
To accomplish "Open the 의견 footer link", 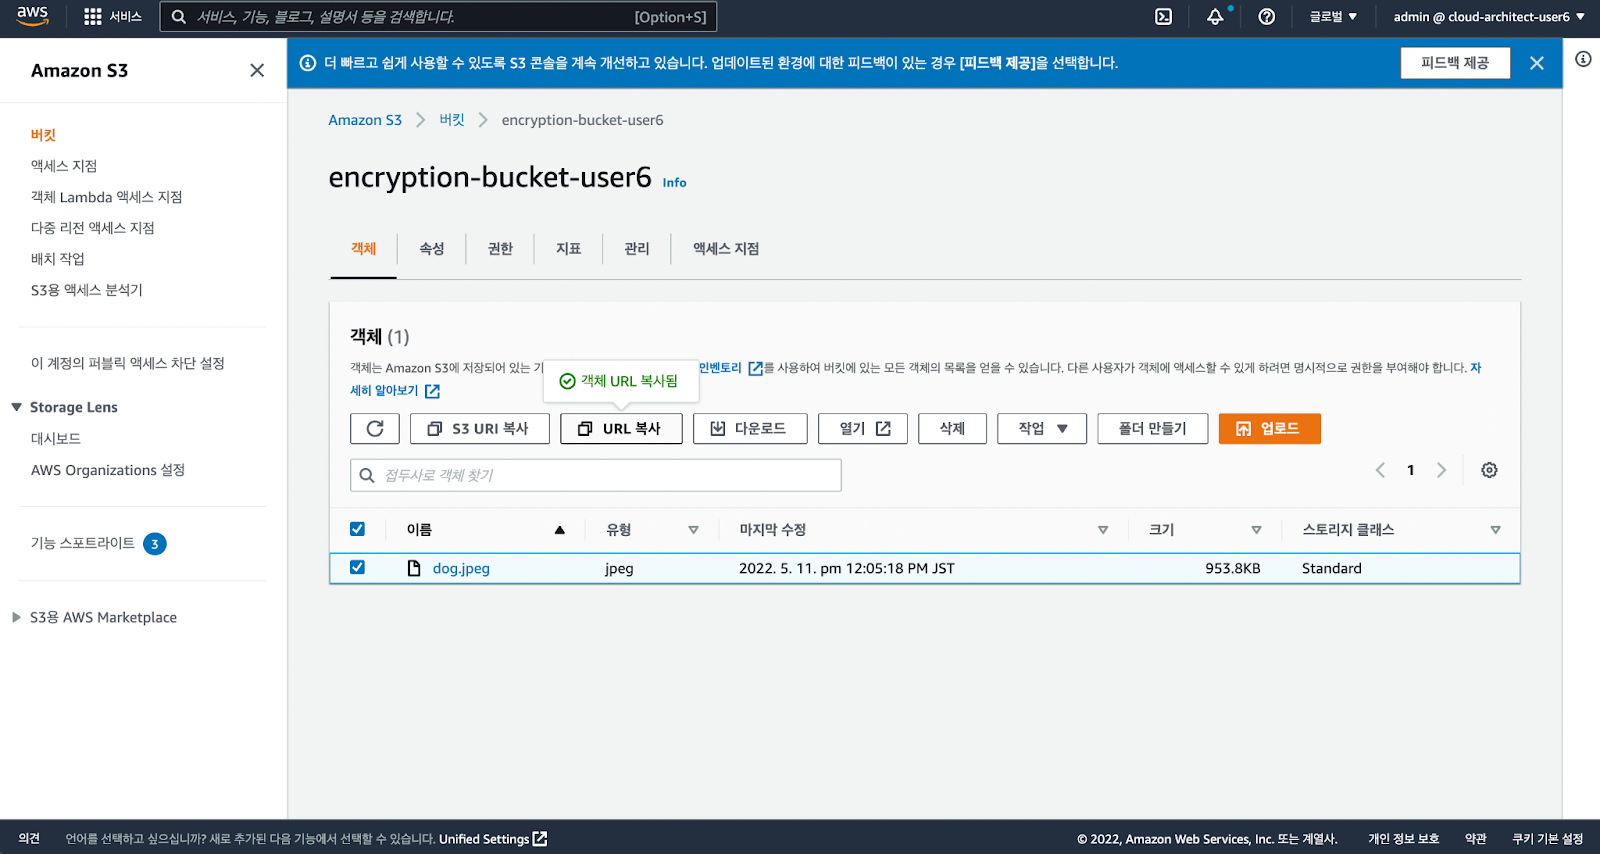I will click(x=29, y=839).
